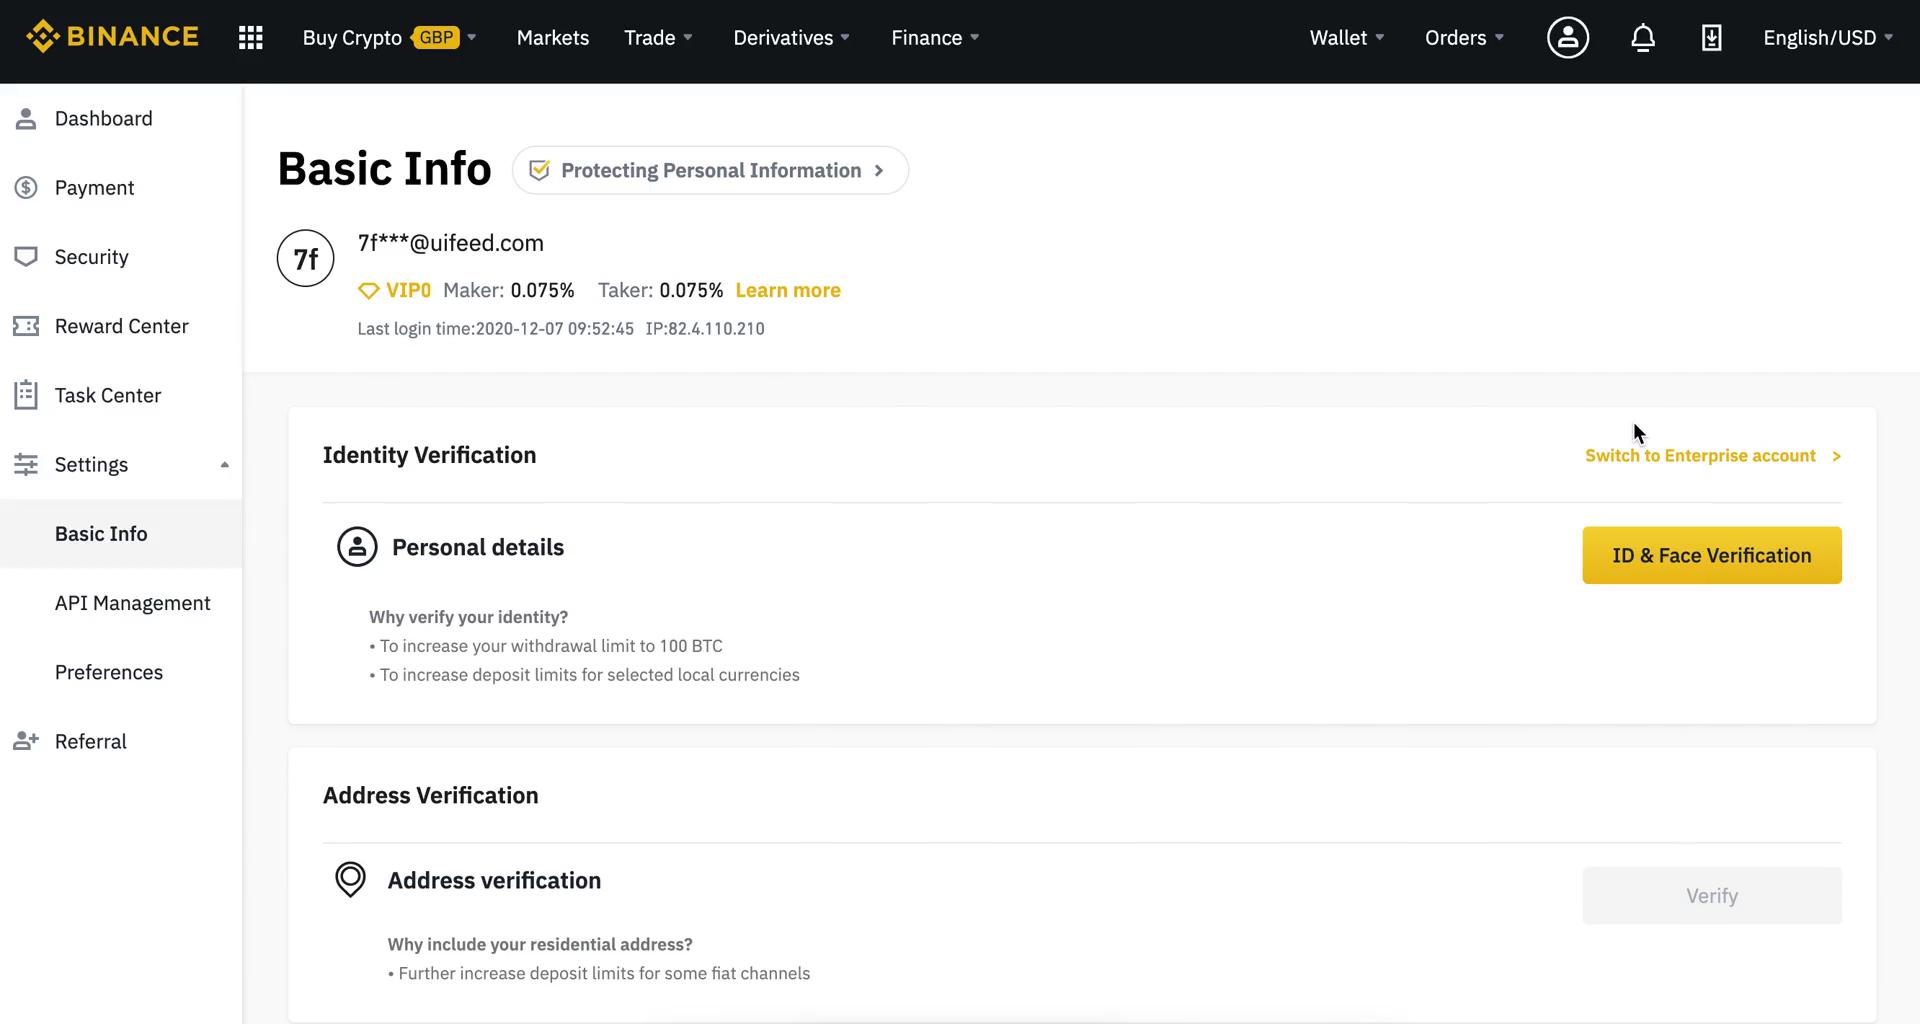Open the apps grid menu icon
The height and width of the screenshot is (1024, 1920).
point(251,38)
